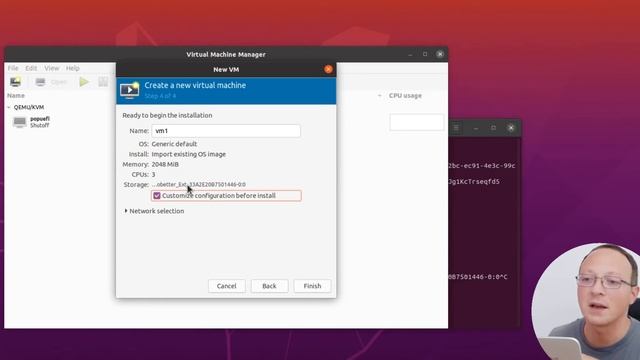Click the '2048 MiB' memory value

[165, 164]
